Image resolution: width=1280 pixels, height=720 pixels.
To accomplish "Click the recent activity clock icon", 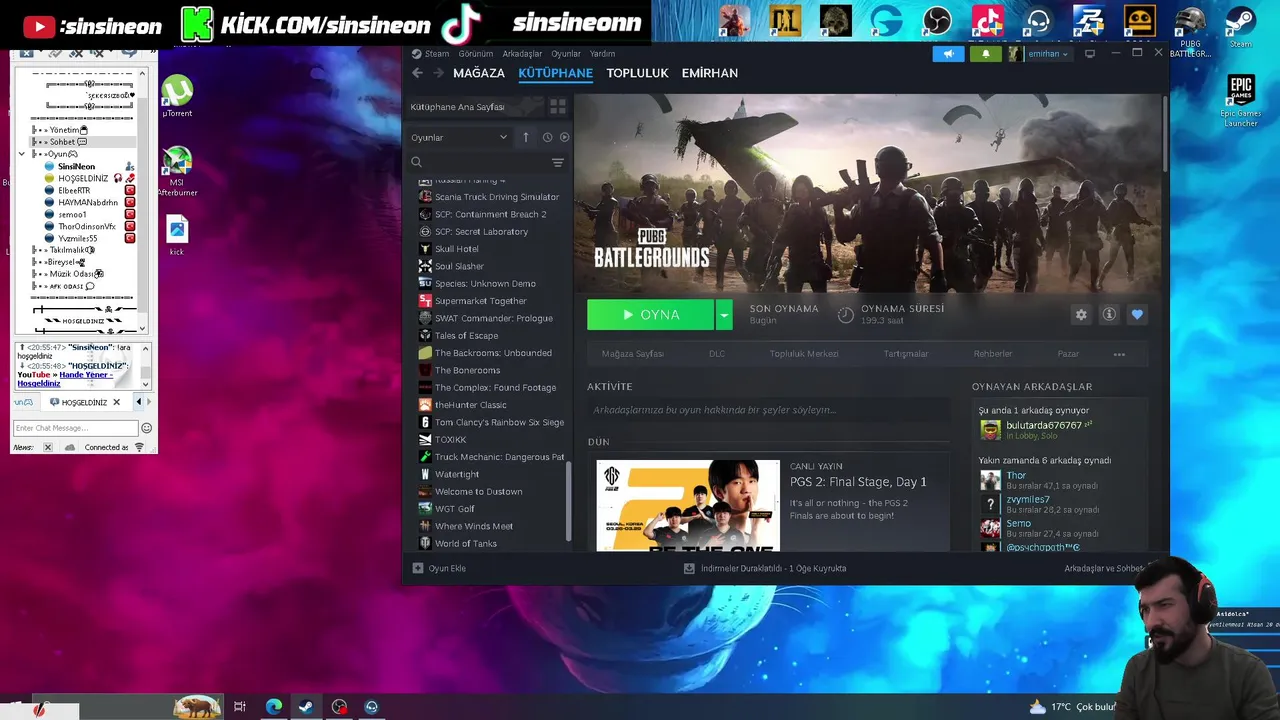I will tap(547, 137).
